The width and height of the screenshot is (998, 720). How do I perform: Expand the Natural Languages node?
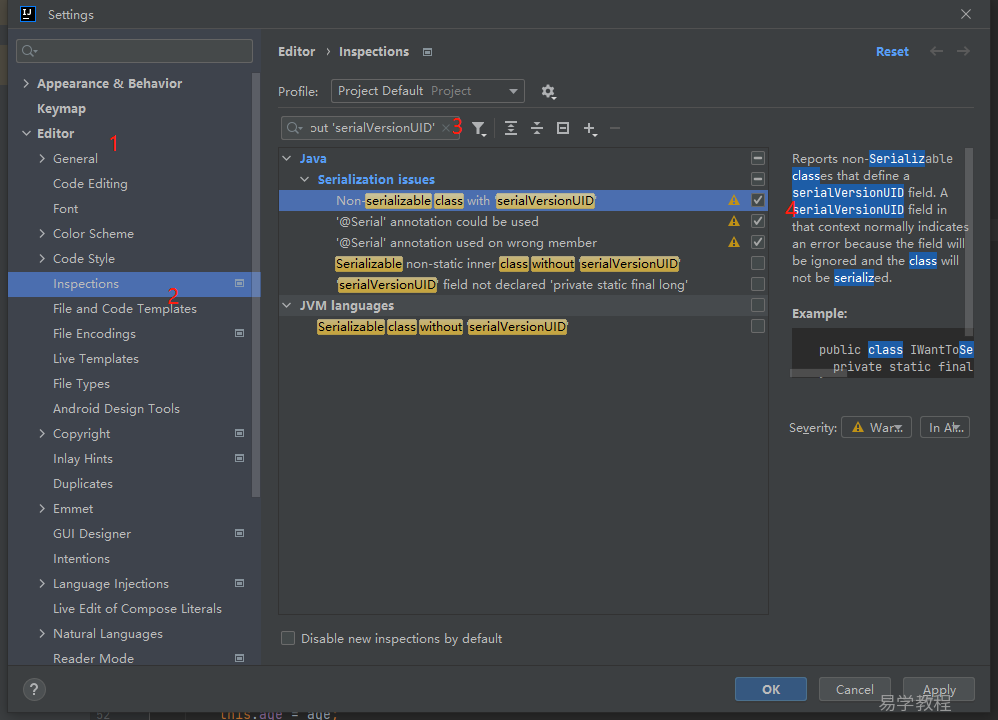(42, 634)
